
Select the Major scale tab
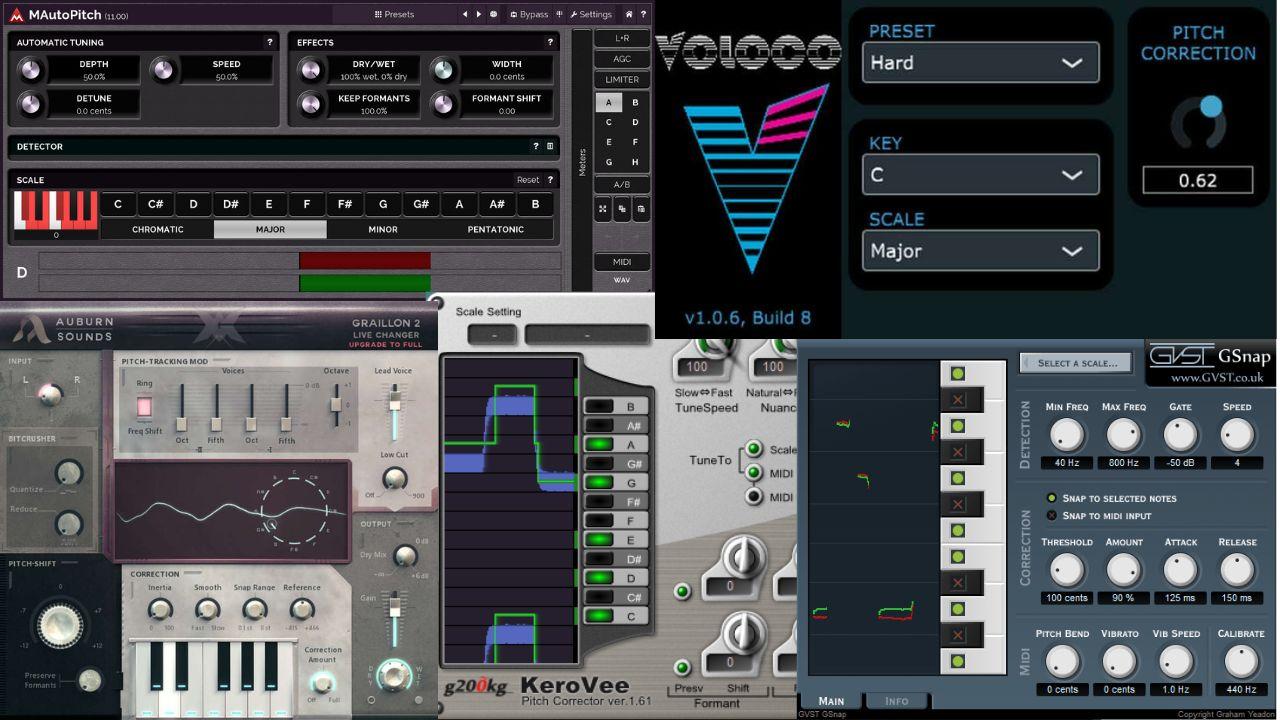click(270, 229)
